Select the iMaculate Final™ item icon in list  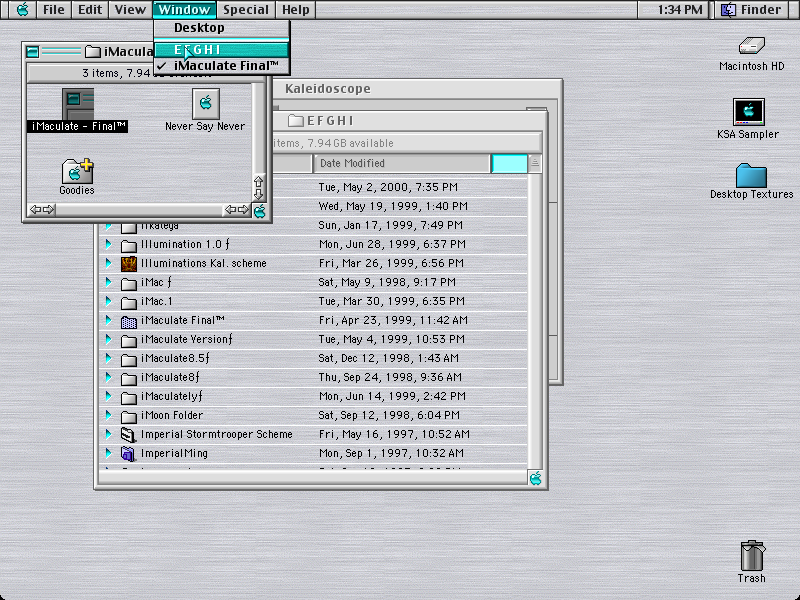tap(129, 321)
